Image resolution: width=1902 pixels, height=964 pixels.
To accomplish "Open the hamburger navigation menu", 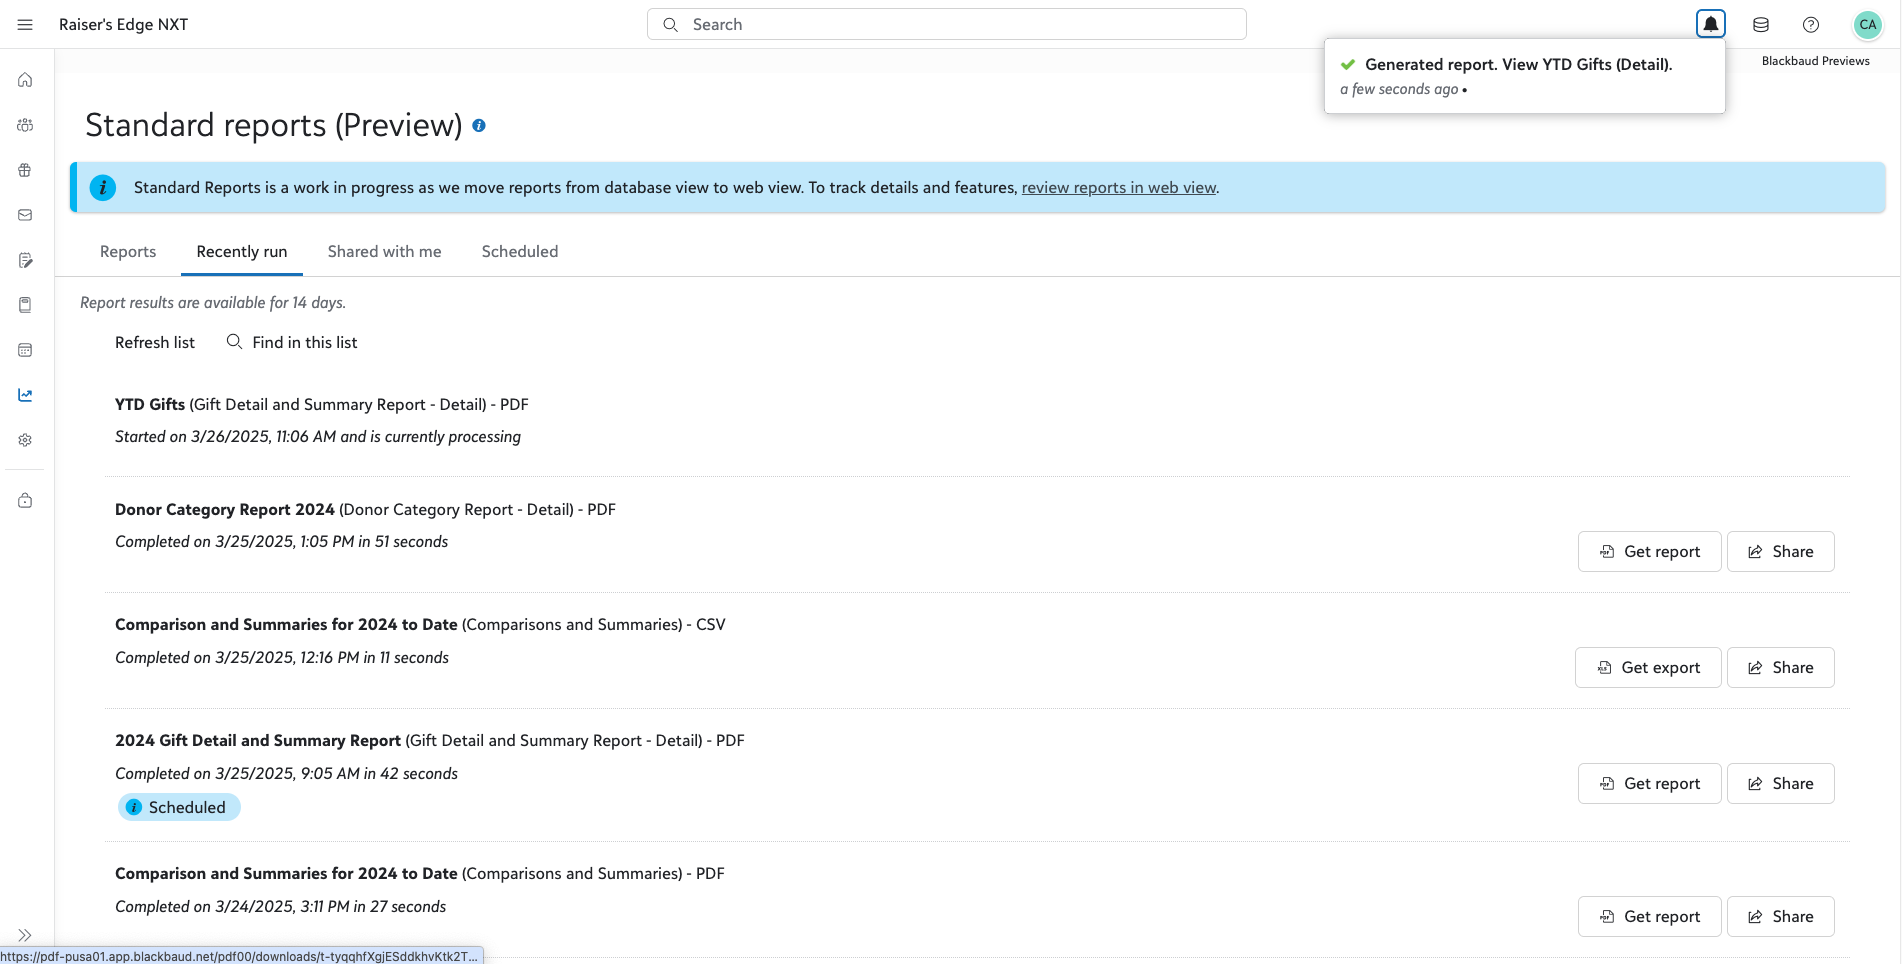I will (25, 25).
